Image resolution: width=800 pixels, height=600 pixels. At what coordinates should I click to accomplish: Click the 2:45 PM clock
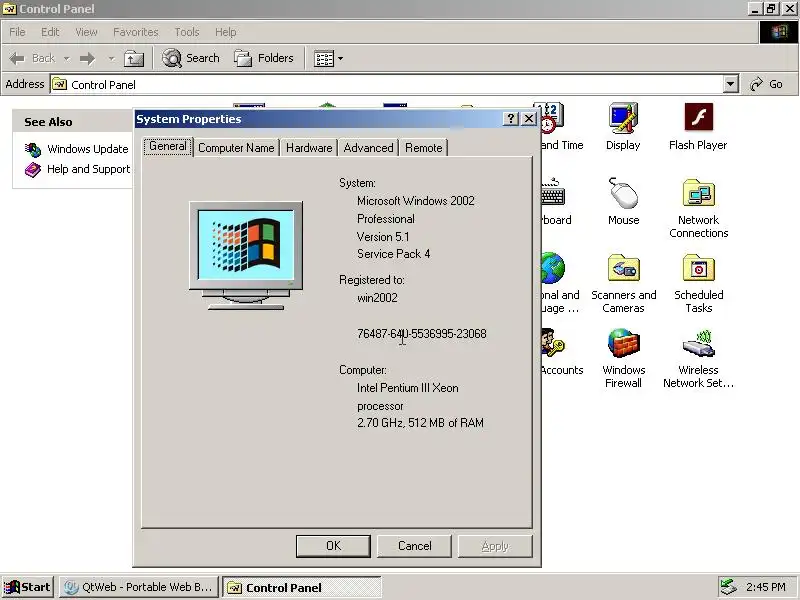tap(765, 587)
